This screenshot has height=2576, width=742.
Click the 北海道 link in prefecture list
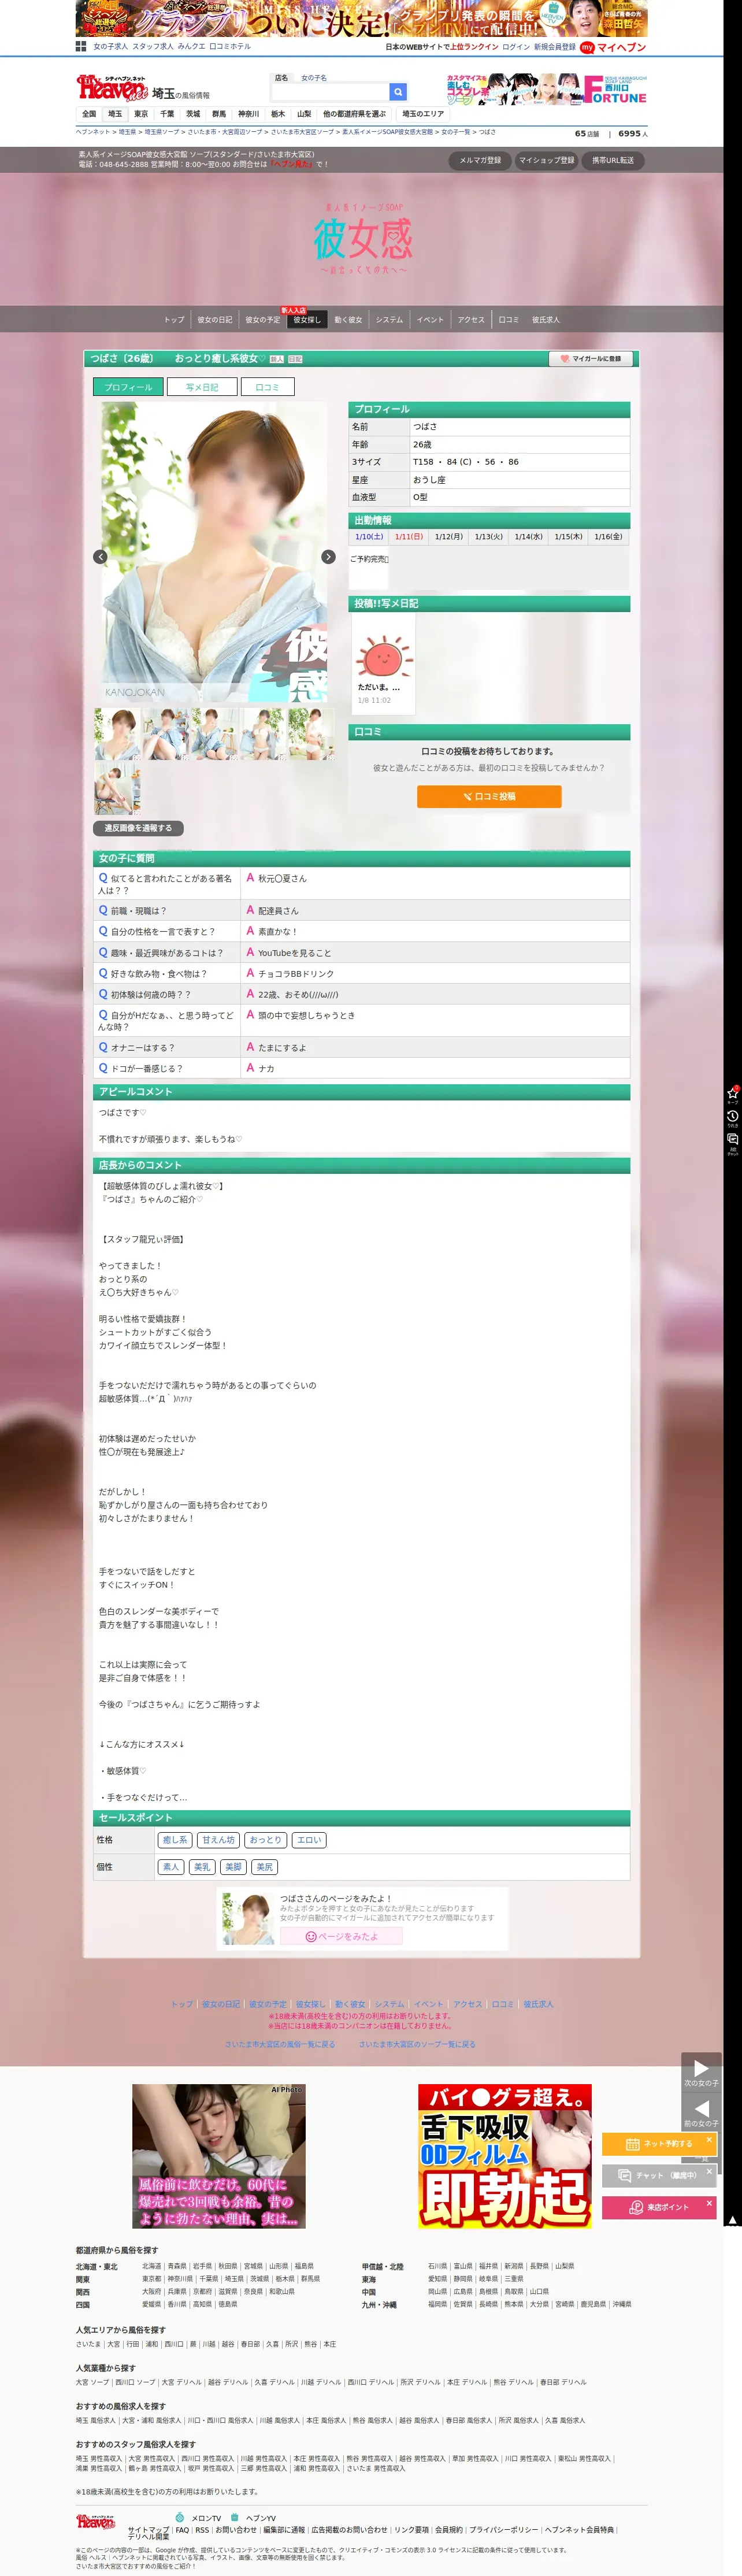pyautogui.click(x=151, y=2266)
